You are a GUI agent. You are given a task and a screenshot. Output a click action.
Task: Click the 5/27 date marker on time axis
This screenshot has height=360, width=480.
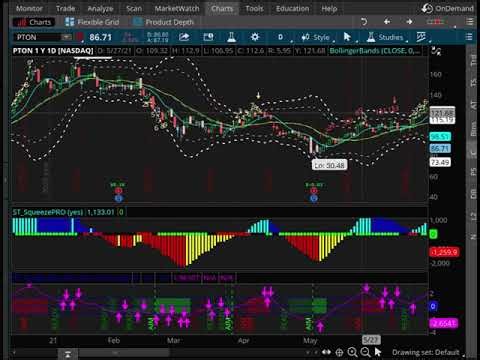(x=371, y=340)
